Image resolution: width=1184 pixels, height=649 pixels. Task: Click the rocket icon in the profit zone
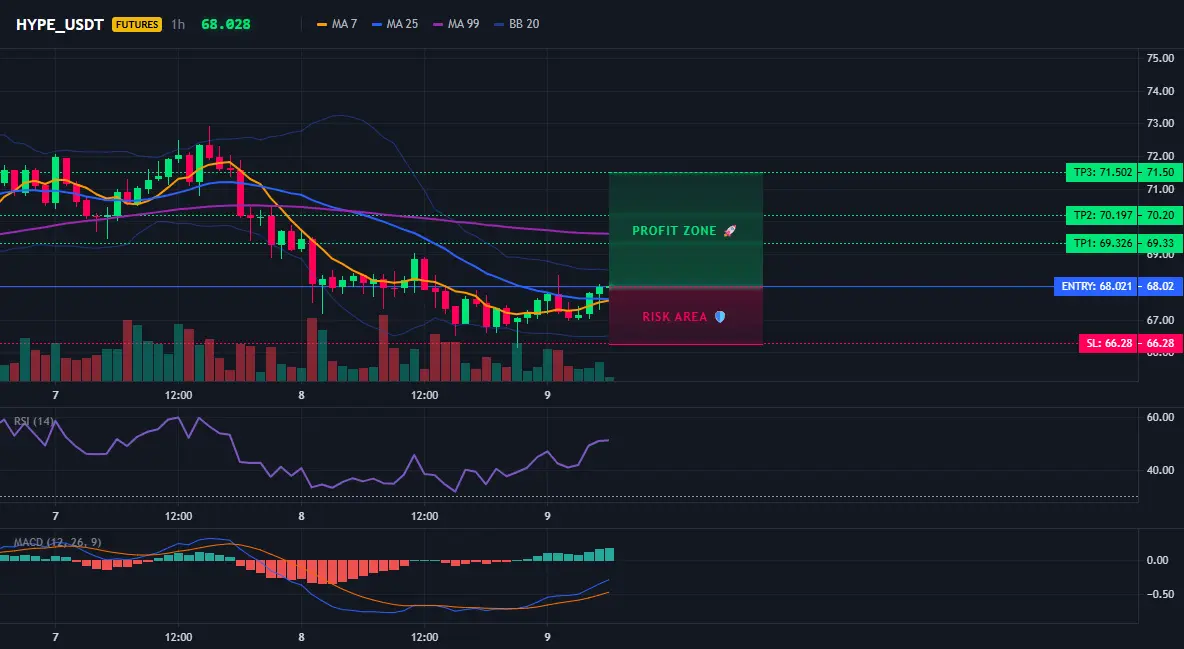[729, 230]
